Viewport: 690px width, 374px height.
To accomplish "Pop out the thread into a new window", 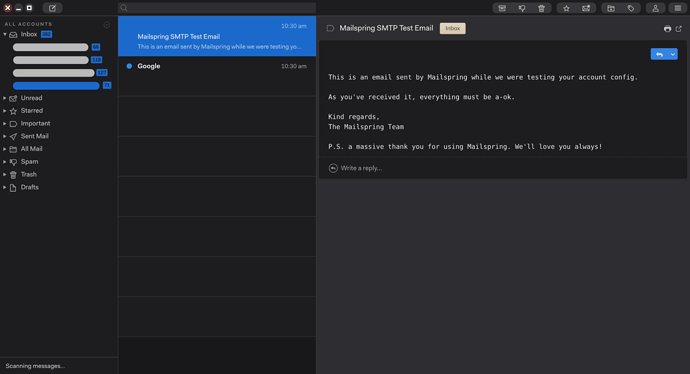I will (679, 29).
